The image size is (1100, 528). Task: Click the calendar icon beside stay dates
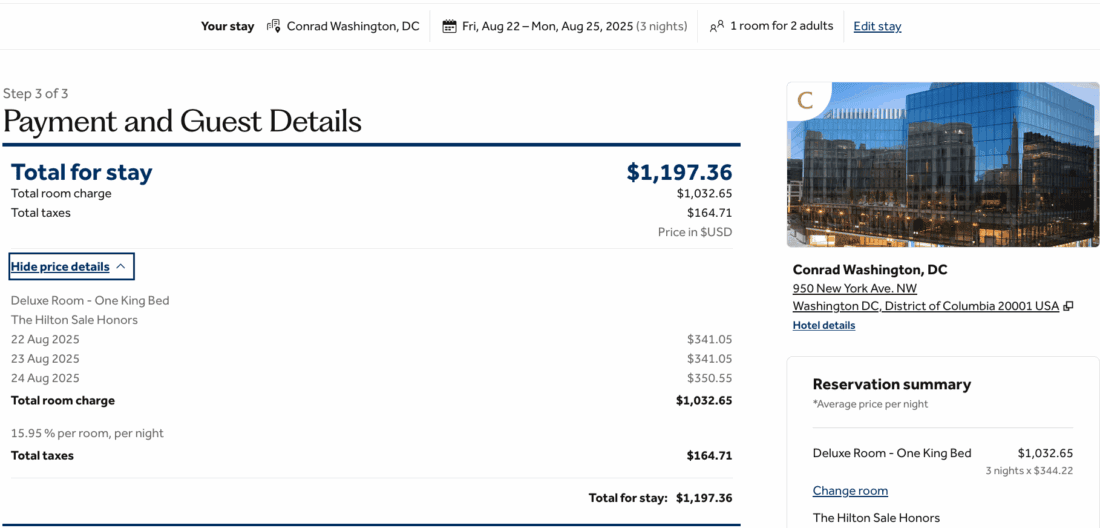point(449,26)
